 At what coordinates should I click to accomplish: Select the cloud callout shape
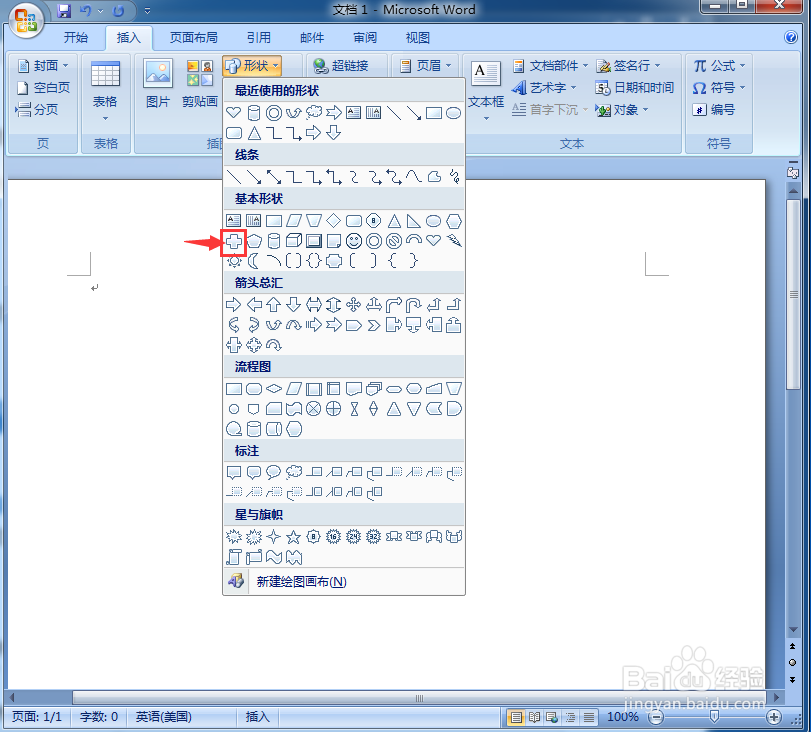(x=294, y=472)
